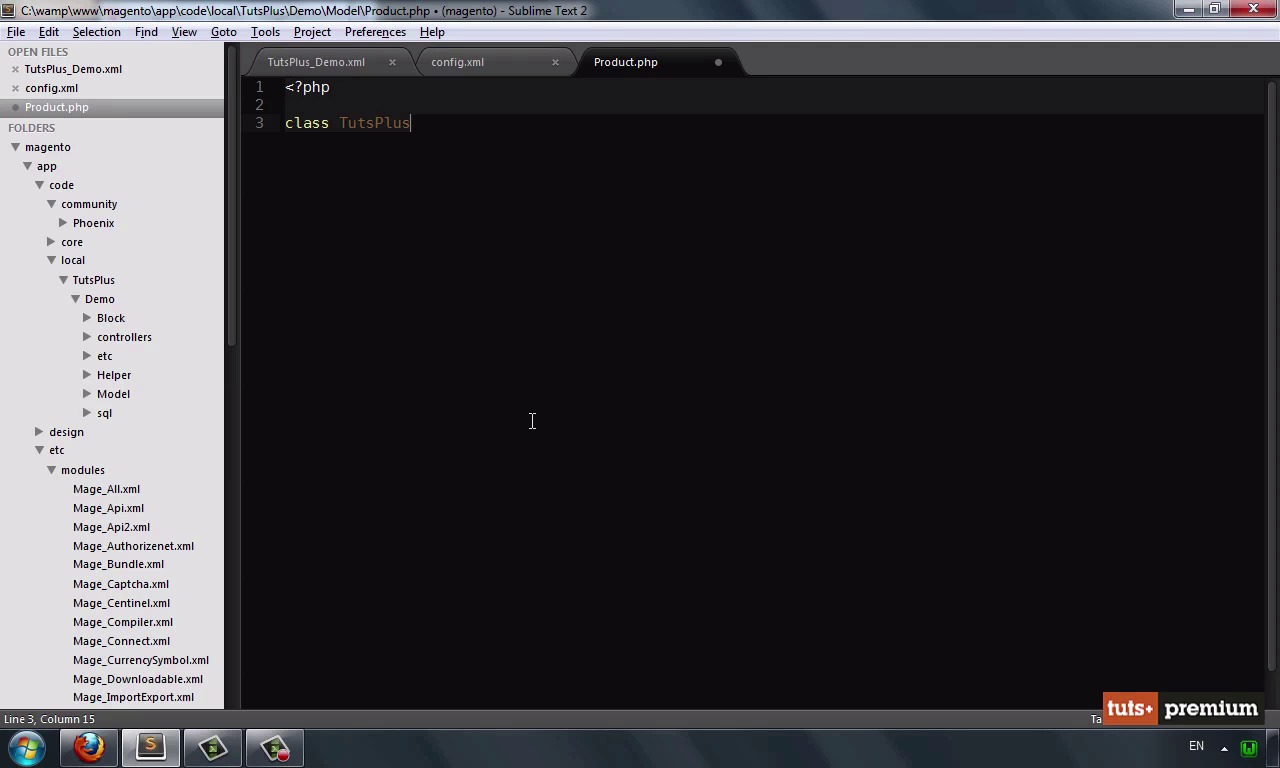Collapse the code folder
The image size is (1280, 768).
[x=39, y=185]
